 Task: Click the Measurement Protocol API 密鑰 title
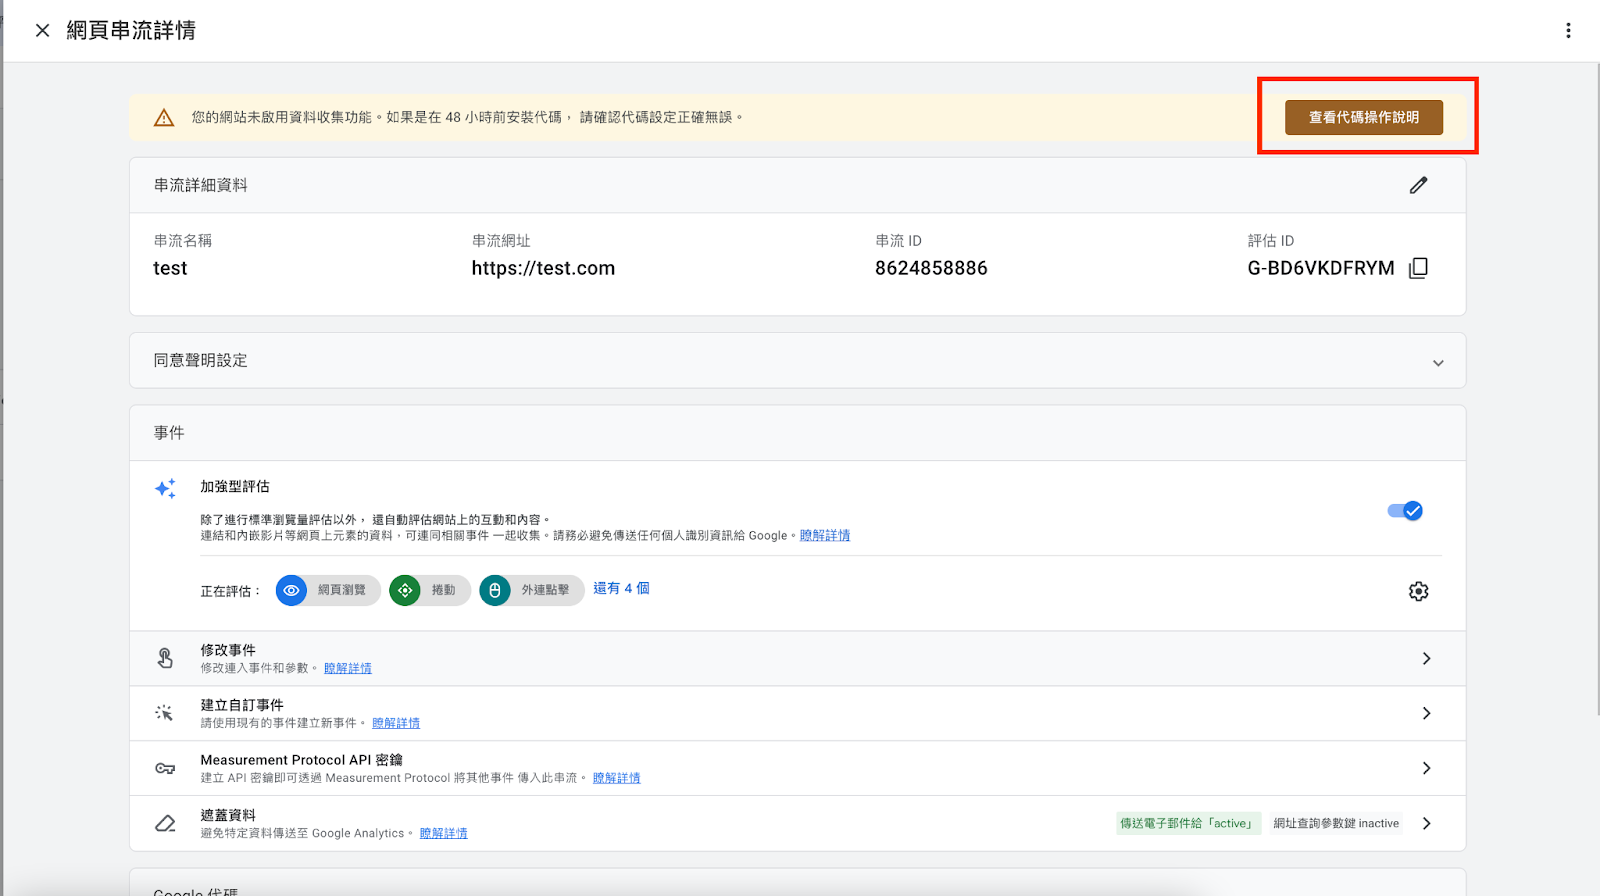point(301,760)
